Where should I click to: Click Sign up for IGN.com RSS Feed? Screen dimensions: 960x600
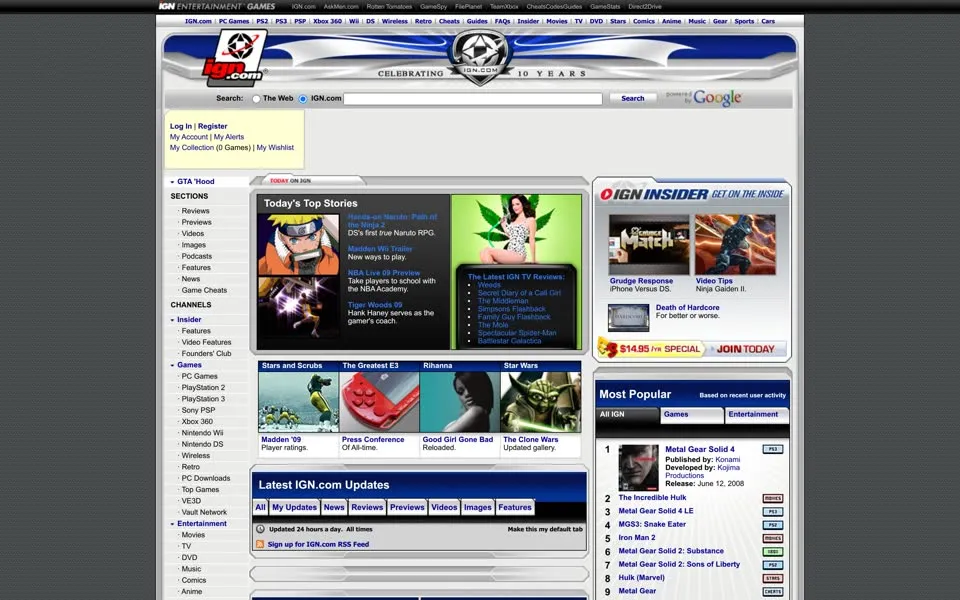[x=318, y=544]
